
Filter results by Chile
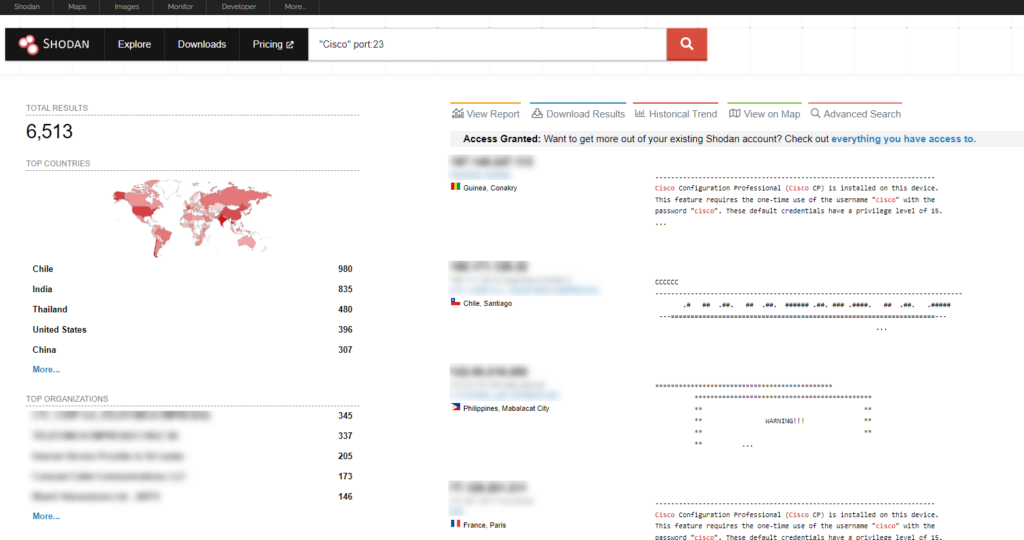(x=42, y=269)
